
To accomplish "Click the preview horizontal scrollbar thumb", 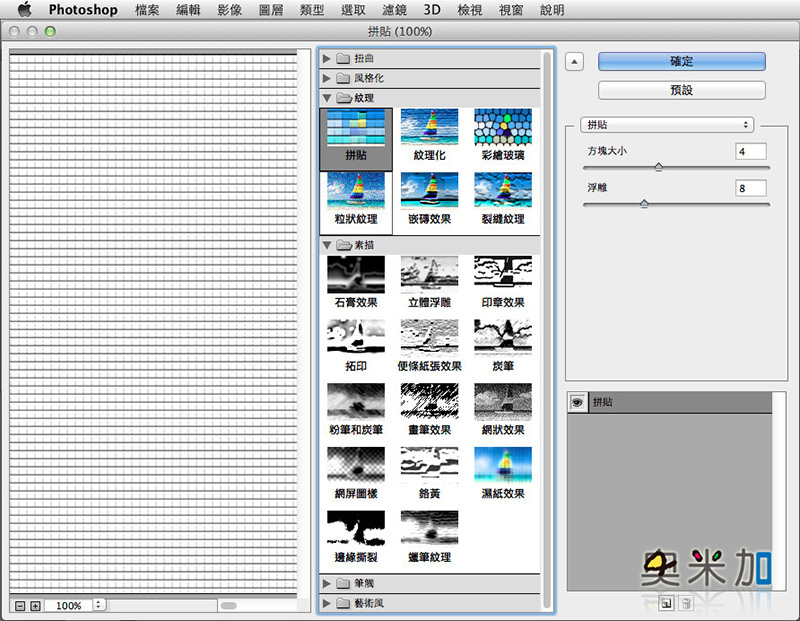I will 228,606.
